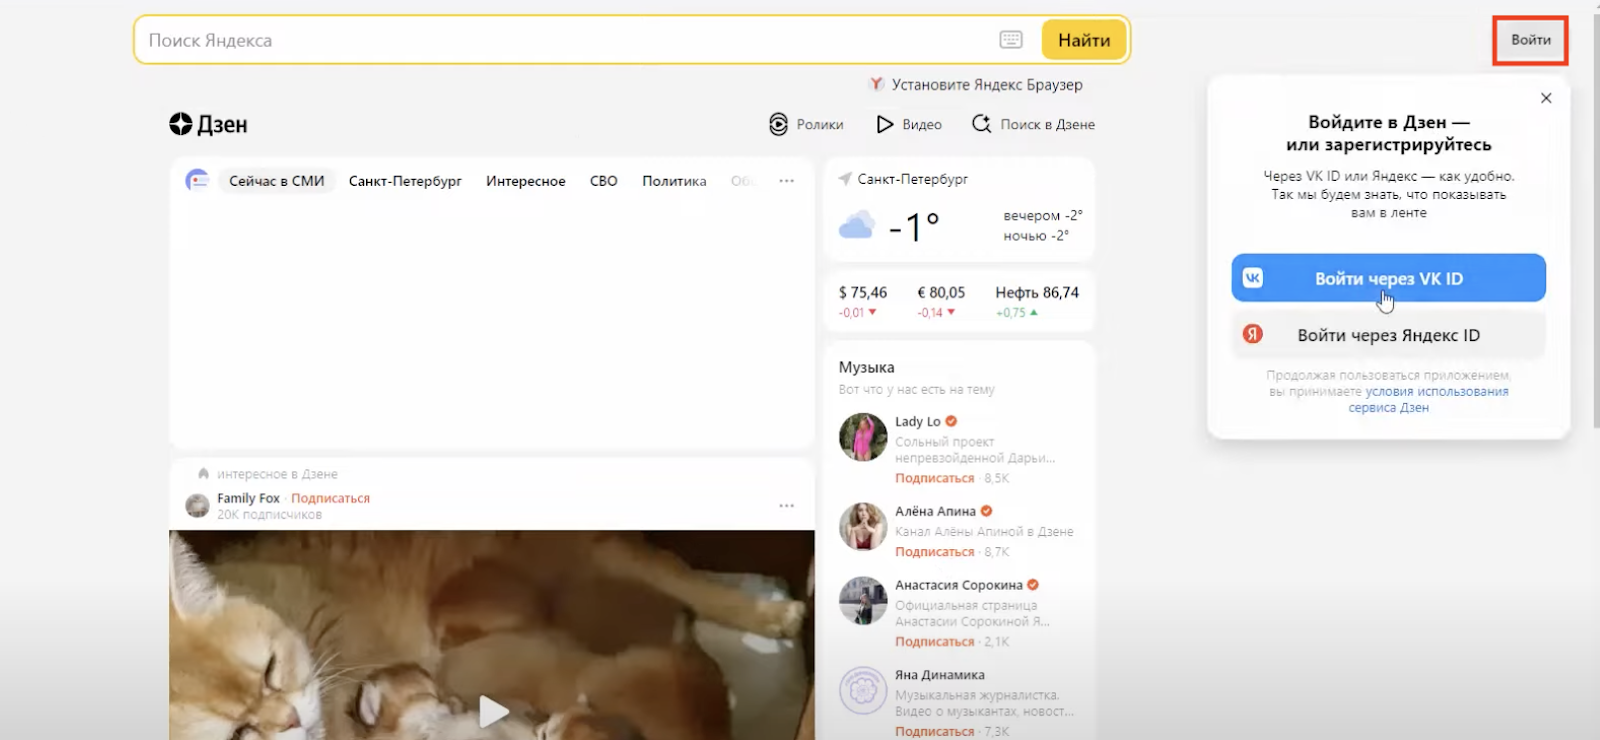Sign in via Яндекс ID
Viewport: 1600px width, 740px height.
pos(1388,335)
